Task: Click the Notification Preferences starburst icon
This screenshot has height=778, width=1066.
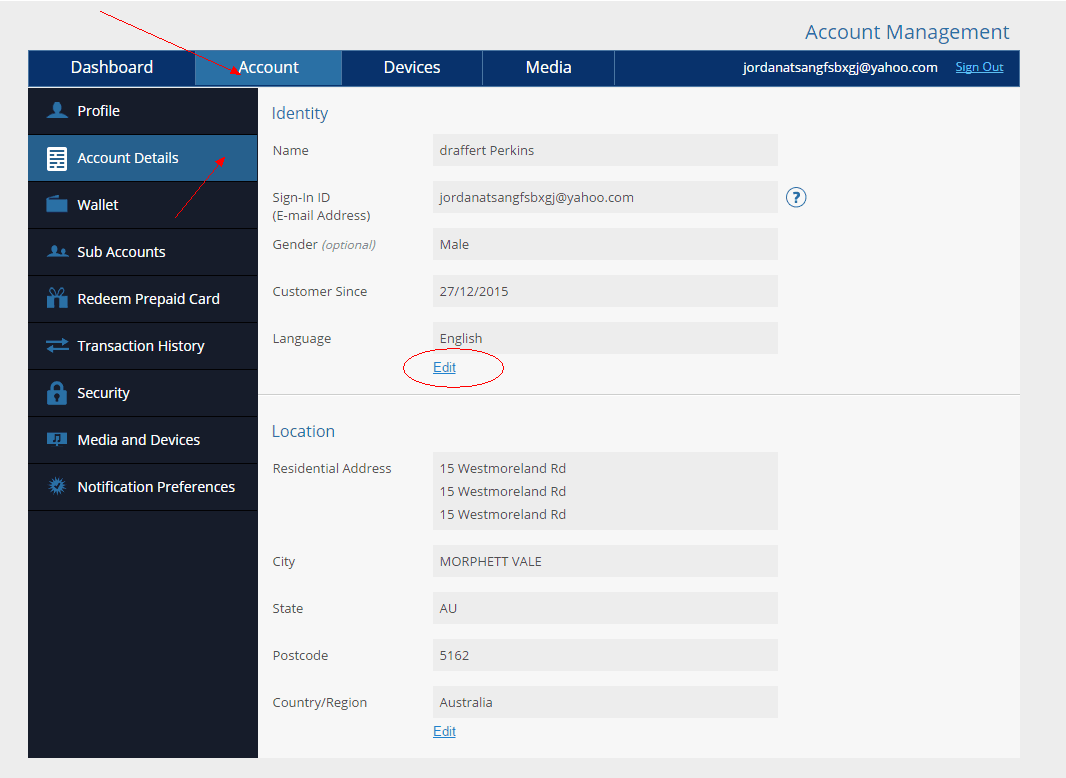Action: click(x=57, y=487)
